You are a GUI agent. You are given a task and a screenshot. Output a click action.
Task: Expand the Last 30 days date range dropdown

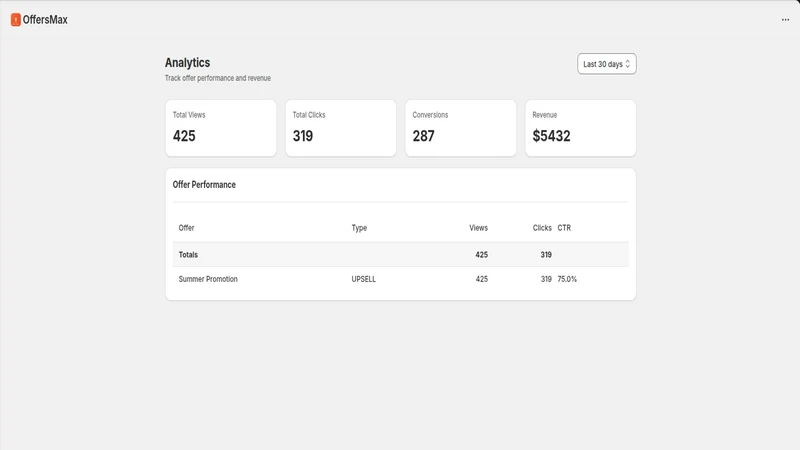click(607, 64)
